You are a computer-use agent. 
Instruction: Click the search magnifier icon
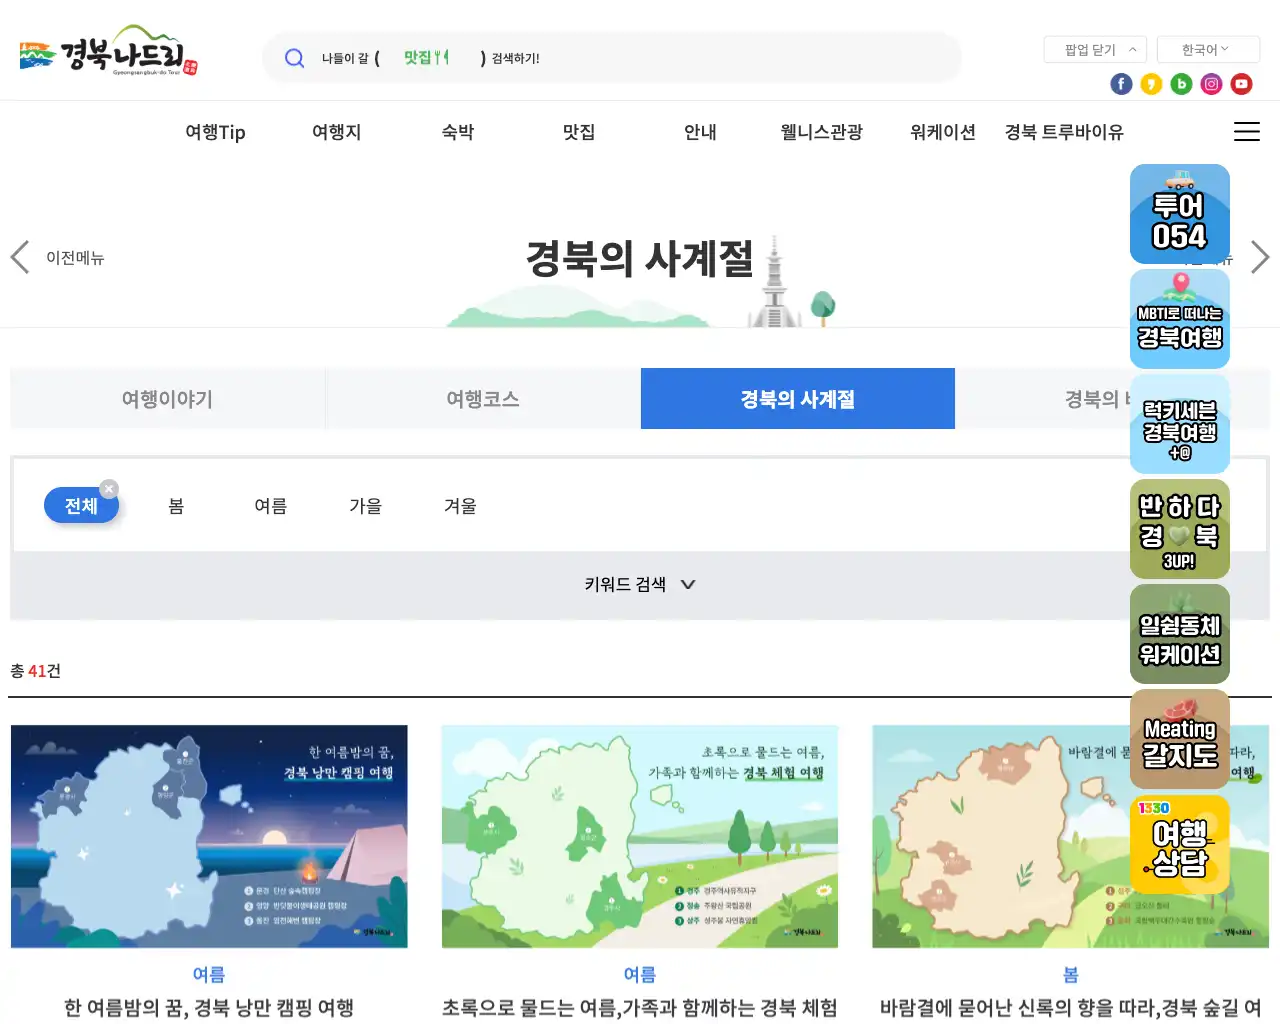tap(294, 58)
